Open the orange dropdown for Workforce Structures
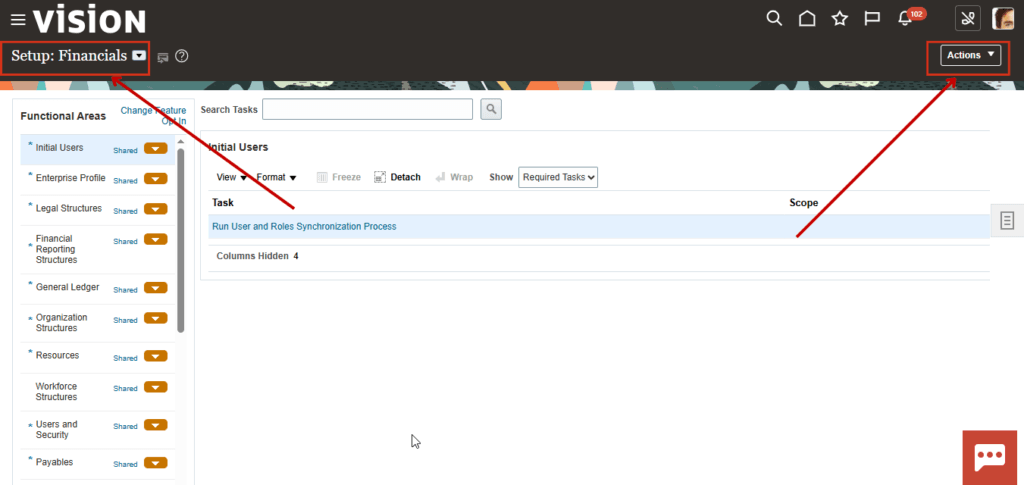 tap(155, 386)
